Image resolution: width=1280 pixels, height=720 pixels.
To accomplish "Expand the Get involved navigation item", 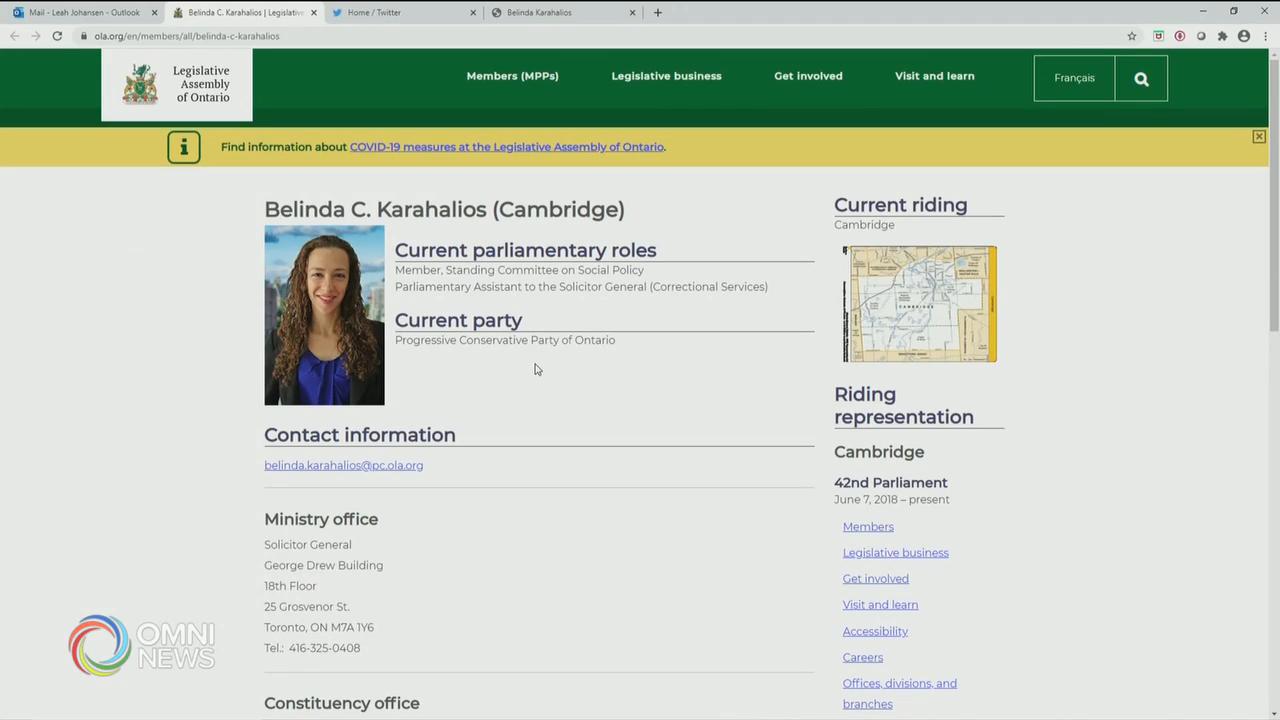I will 808,76.
